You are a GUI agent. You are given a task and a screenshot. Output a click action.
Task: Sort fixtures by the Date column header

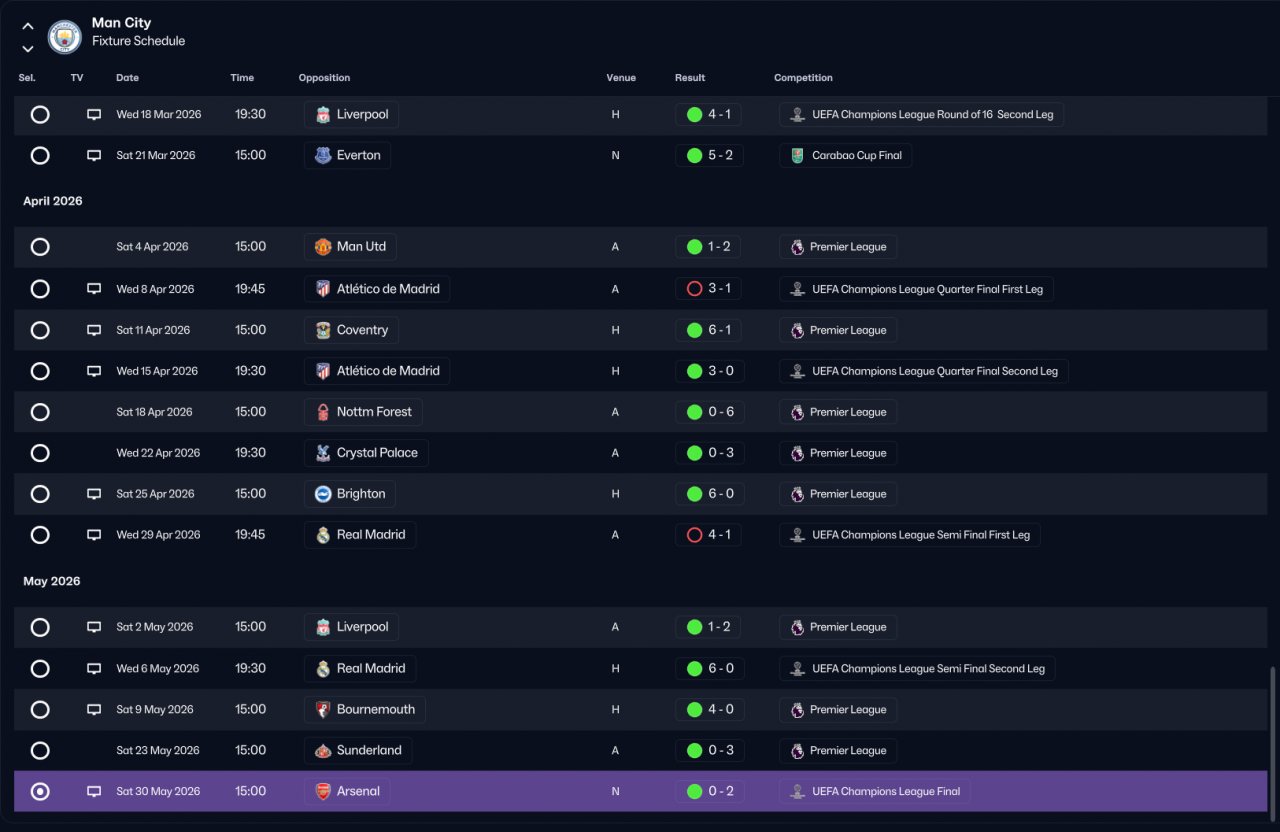point(127,78)
